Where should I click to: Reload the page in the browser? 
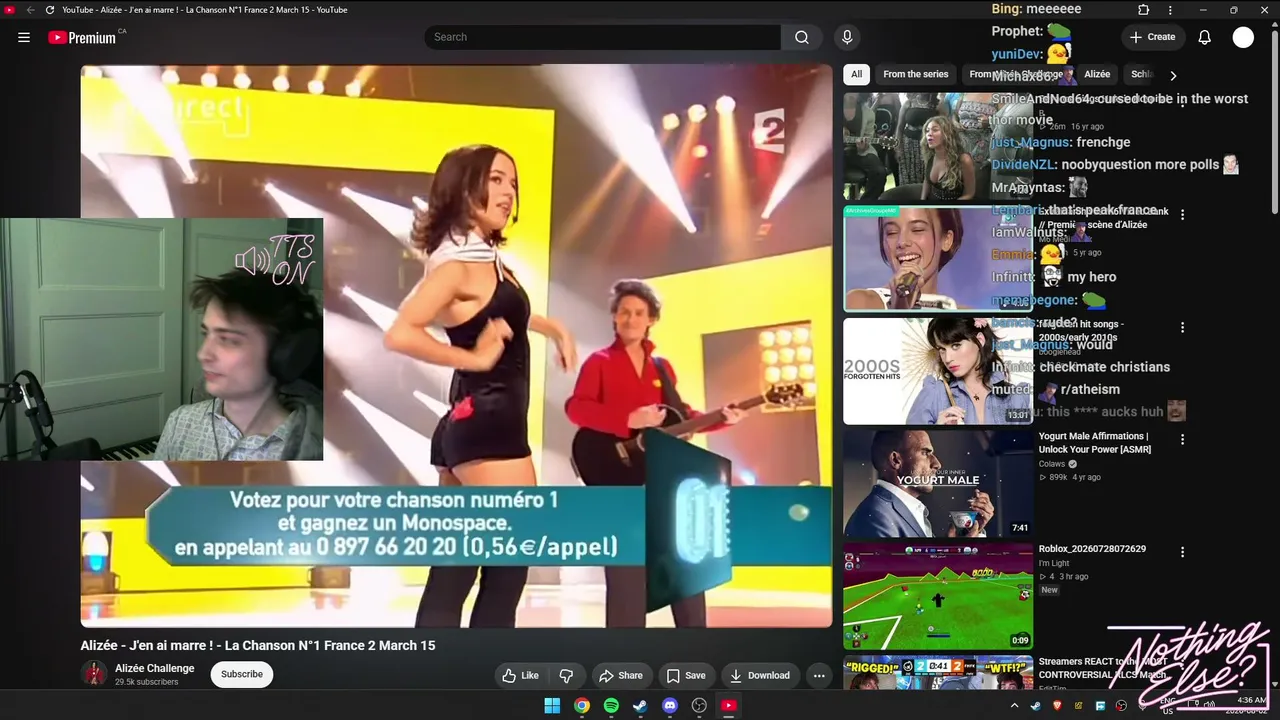pyautogui.click(x=50, y=10)
